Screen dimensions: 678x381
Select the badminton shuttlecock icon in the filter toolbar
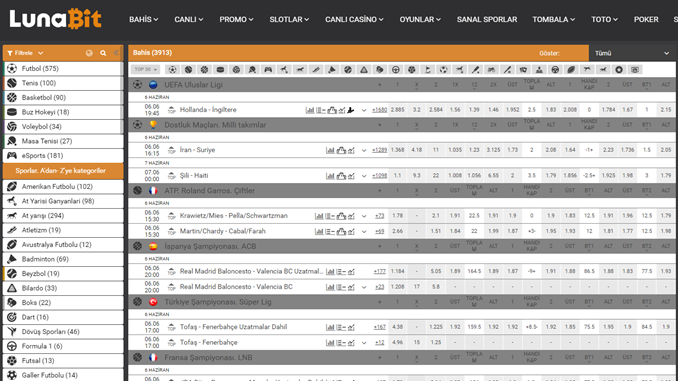(332, 69)
